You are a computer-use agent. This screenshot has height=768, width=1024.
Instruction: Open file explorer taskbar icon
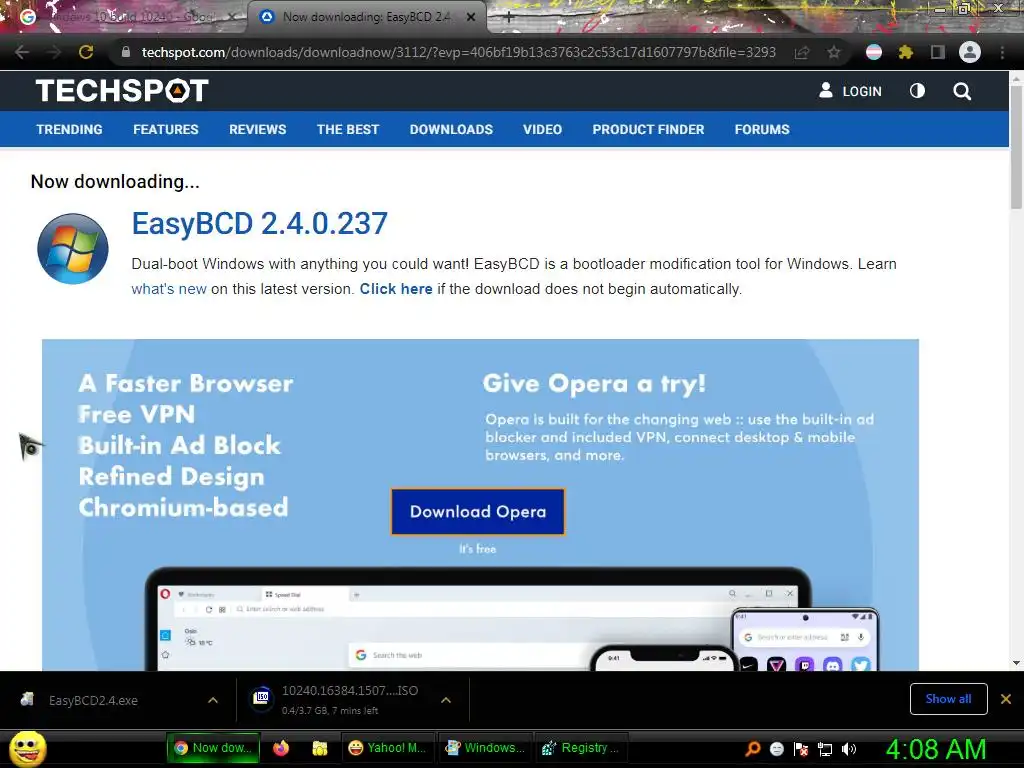tap(320, 748)
